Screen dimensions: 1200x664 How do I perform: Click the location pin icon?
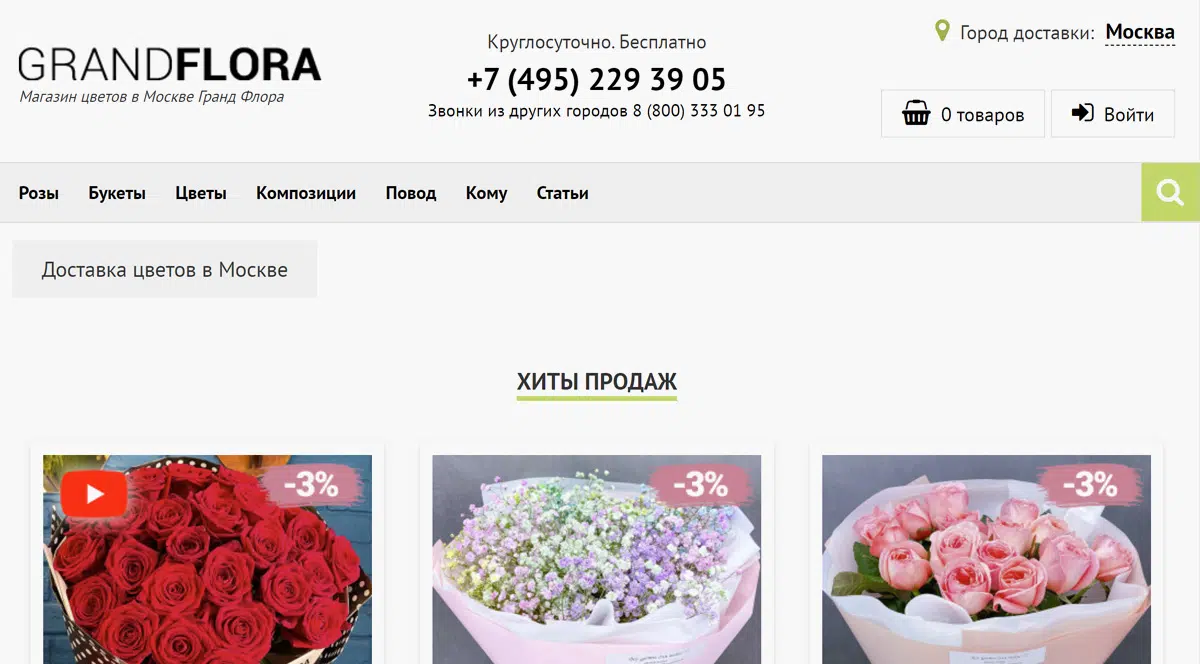pos(941,31)
